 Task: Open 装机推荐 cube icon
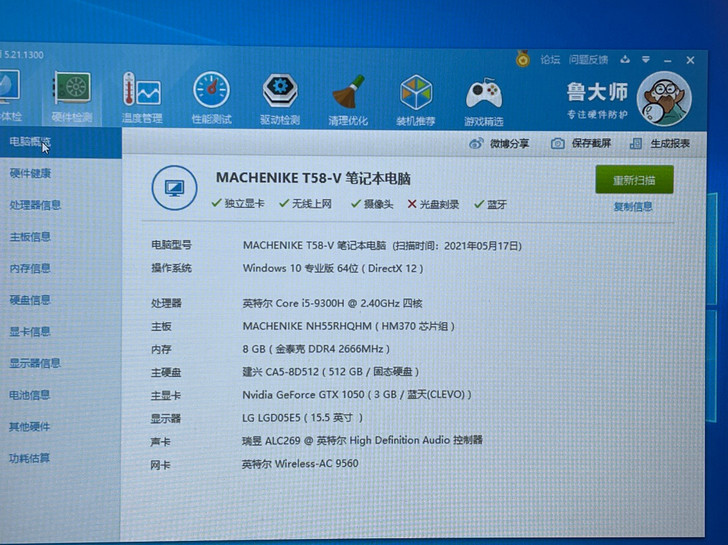coord(416,100)
